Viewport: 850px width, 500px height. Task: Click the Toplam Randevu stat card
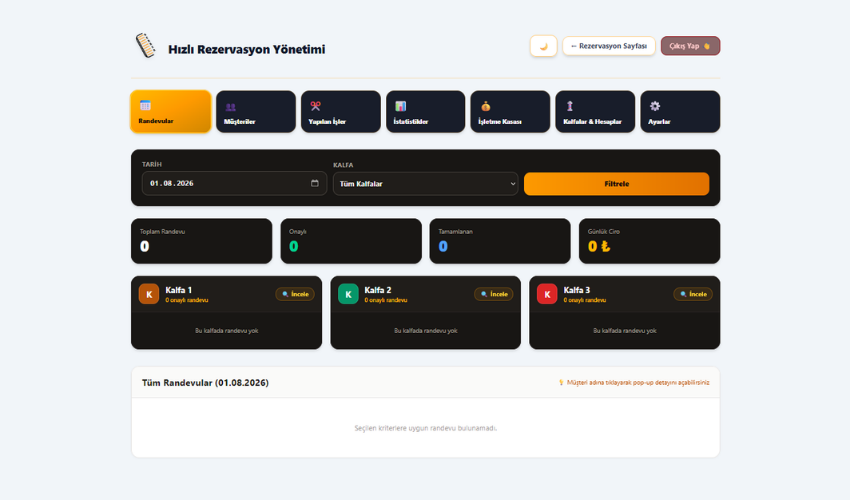click(202, 241)
